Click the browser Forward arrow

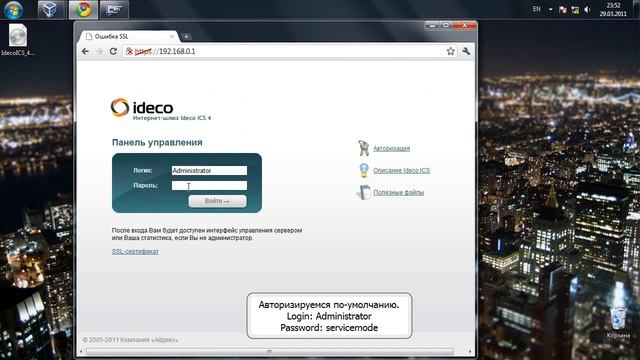99,51
